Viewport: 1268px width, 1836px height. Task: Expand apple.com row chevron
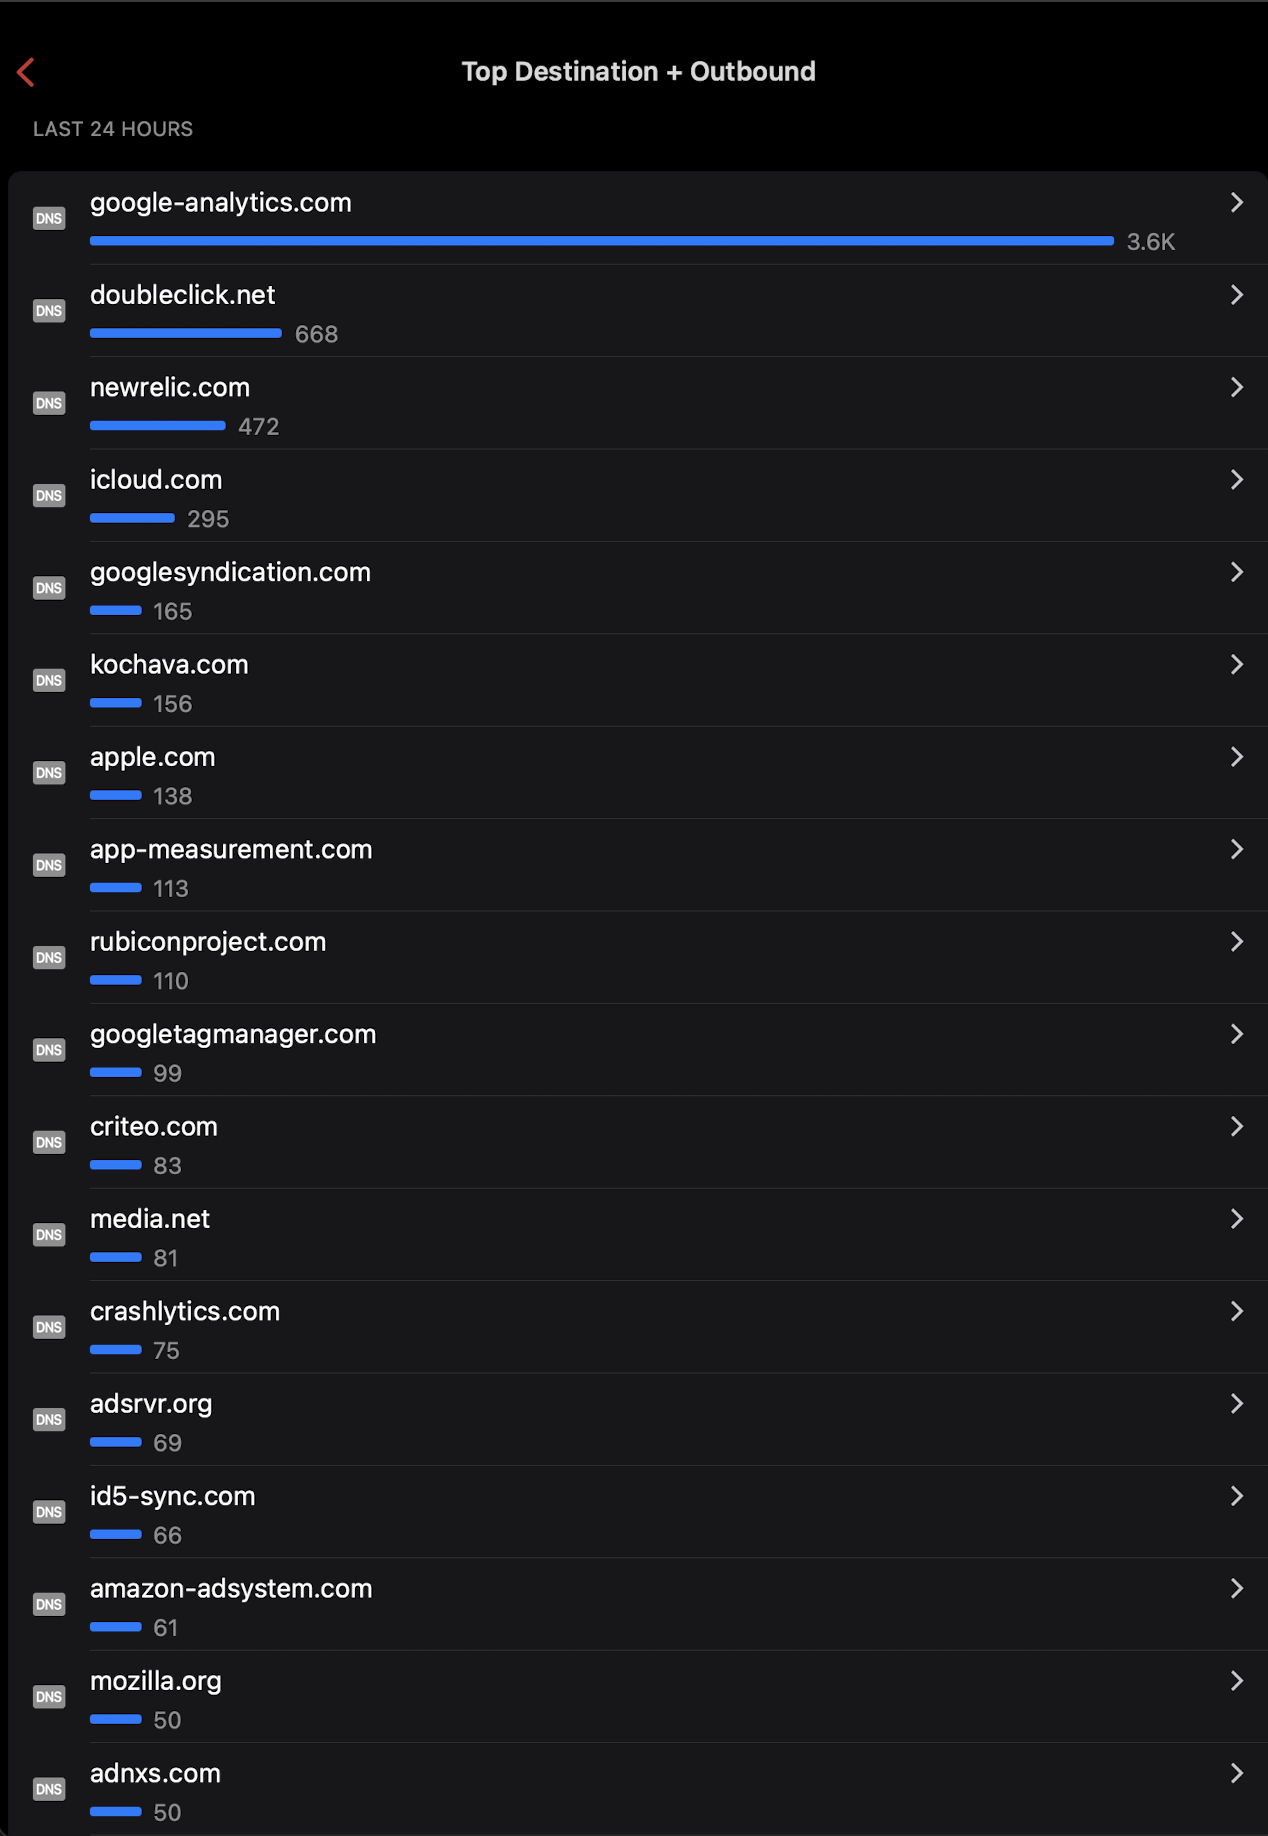click(x=1237, y=757)
